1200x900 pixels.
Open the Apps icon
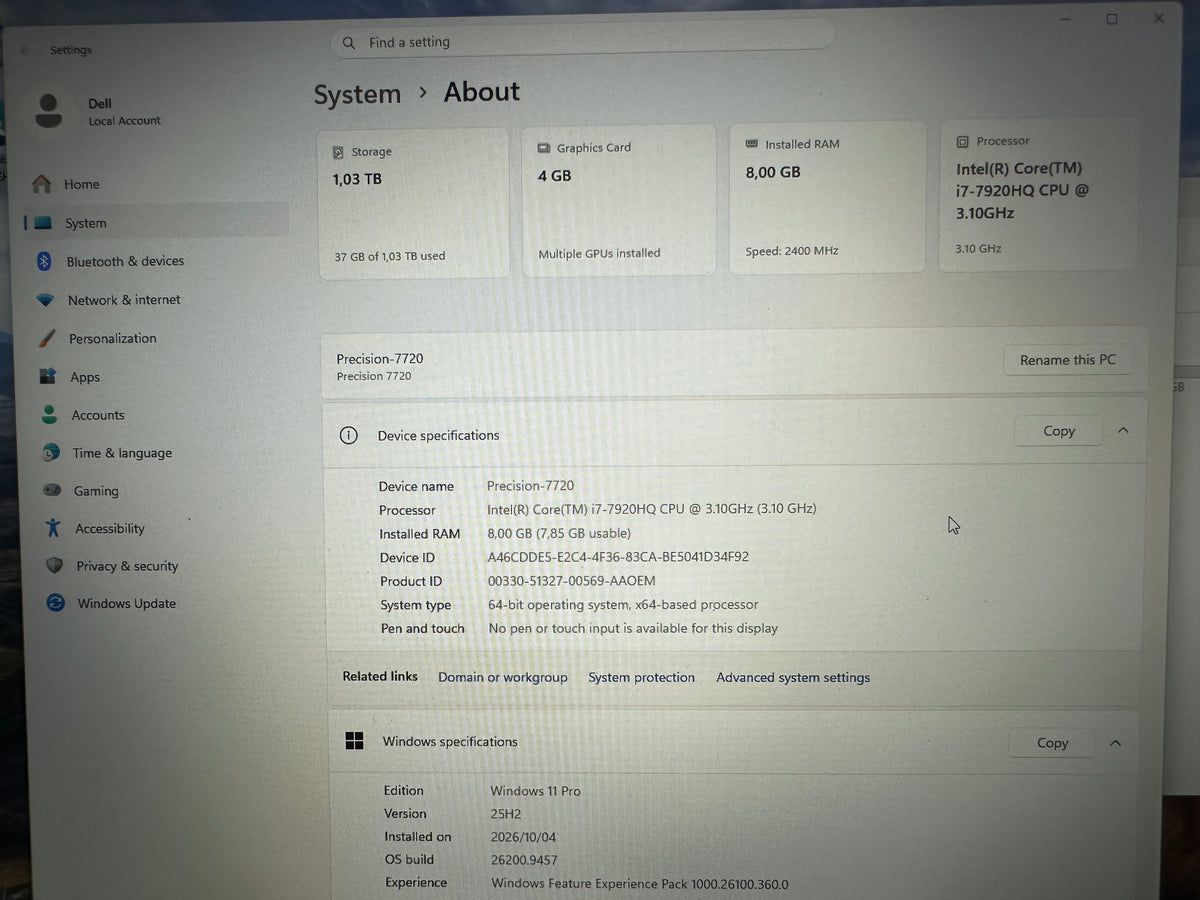point(47,377)
